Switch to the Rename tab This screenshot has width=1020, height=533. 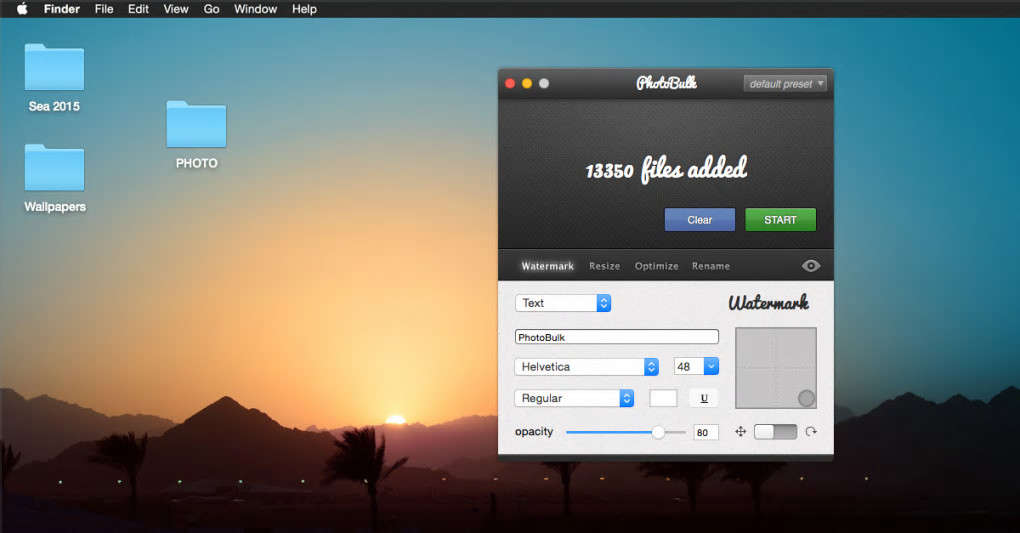(711, 266)
